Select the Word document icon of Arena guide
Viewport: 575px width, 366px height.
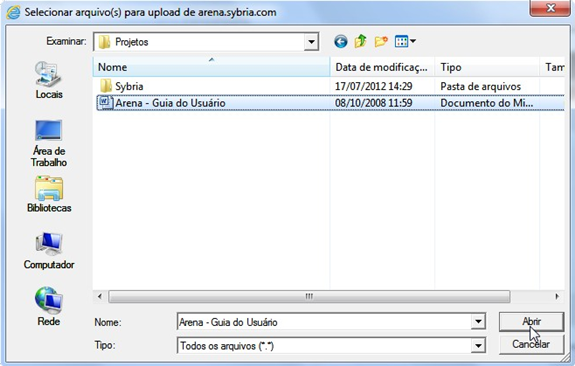(x=106, y=103)
